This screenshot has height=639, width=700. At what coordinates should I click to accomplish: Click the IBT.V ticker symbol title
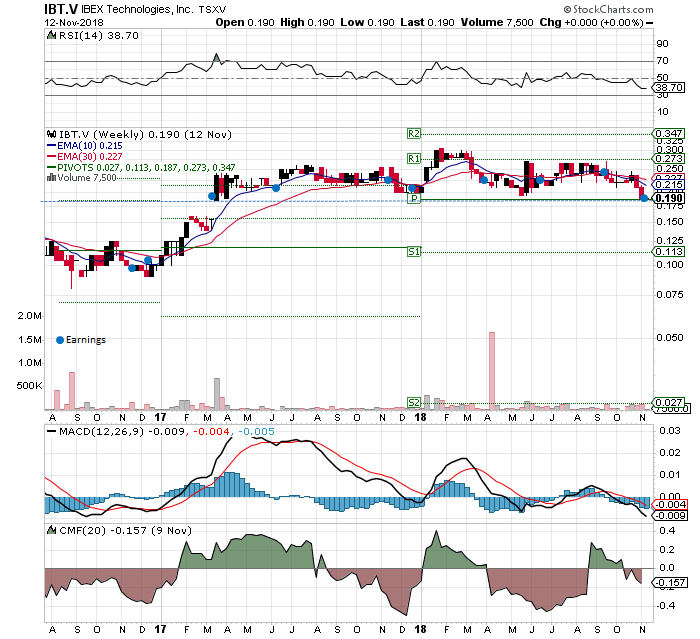tap(61, 9)
